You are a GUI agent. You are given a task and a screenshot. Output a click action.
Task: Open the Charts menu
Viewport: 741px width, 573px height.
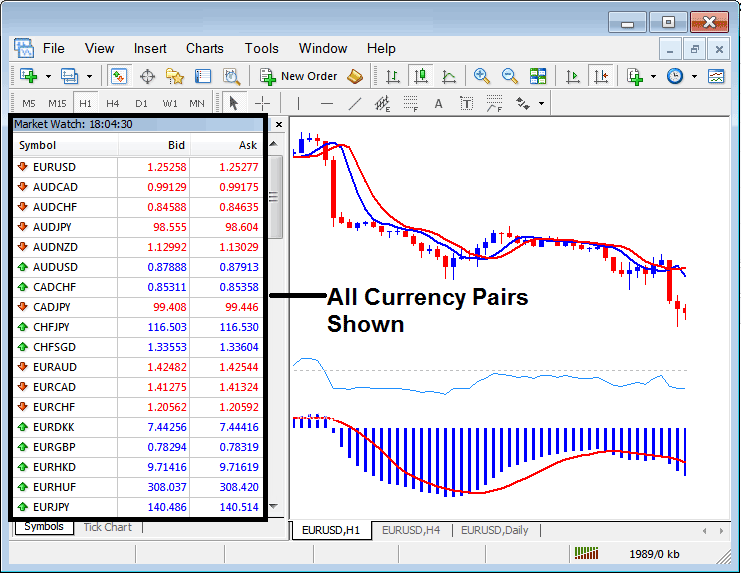204,48
